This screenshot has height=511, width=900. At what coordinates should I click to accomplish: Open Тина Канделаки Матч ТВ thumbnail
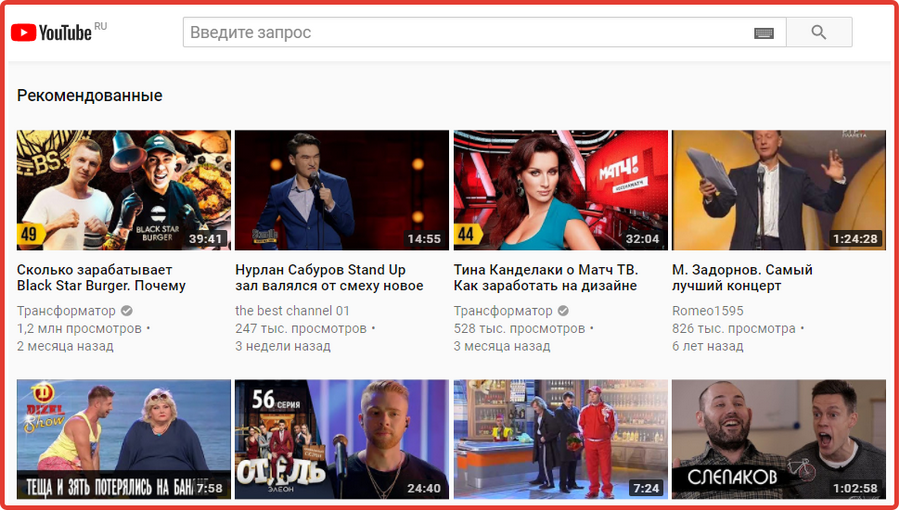[x=560, y=190]
